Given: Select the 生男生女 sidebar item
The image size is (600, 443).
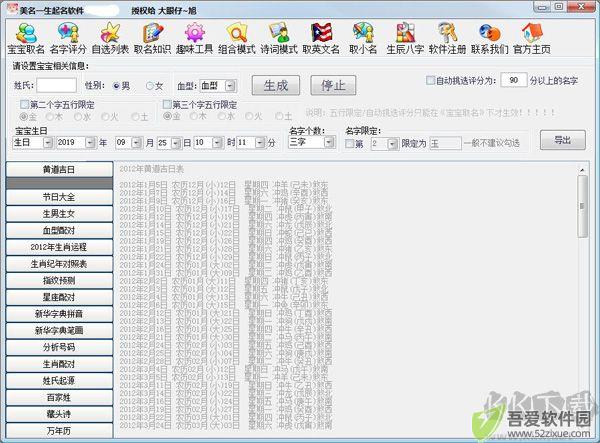Looking at the screenshot, I should pyautogui.click(x=59, y=214).
